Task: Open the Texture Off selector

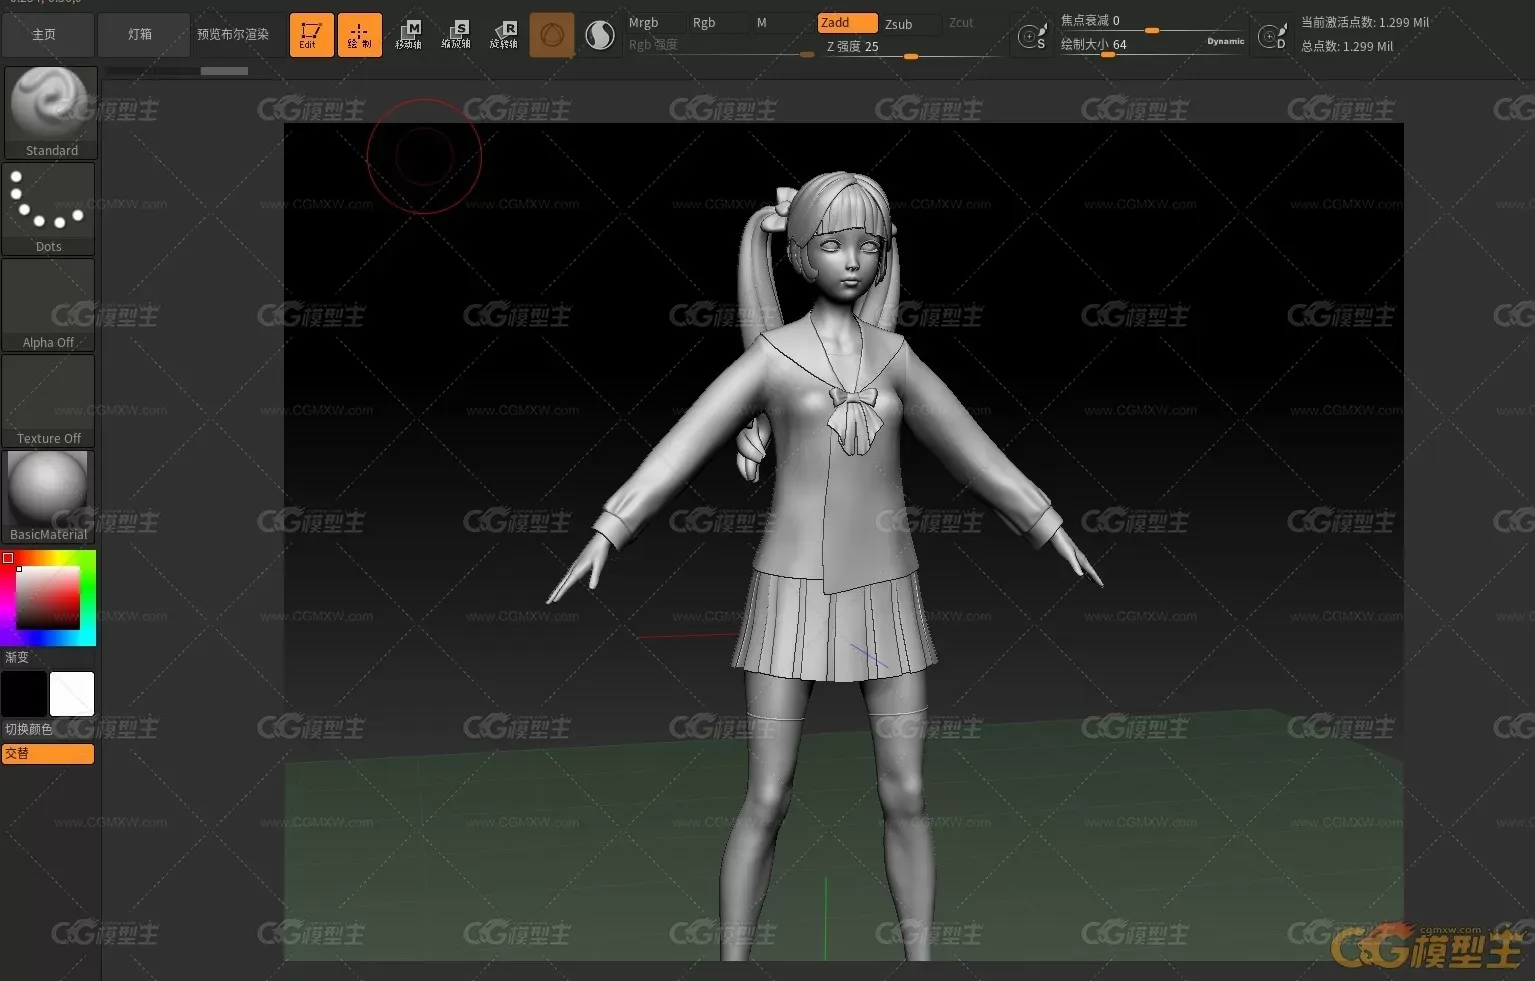Action: pyautogui.click(x=48, y=400)
